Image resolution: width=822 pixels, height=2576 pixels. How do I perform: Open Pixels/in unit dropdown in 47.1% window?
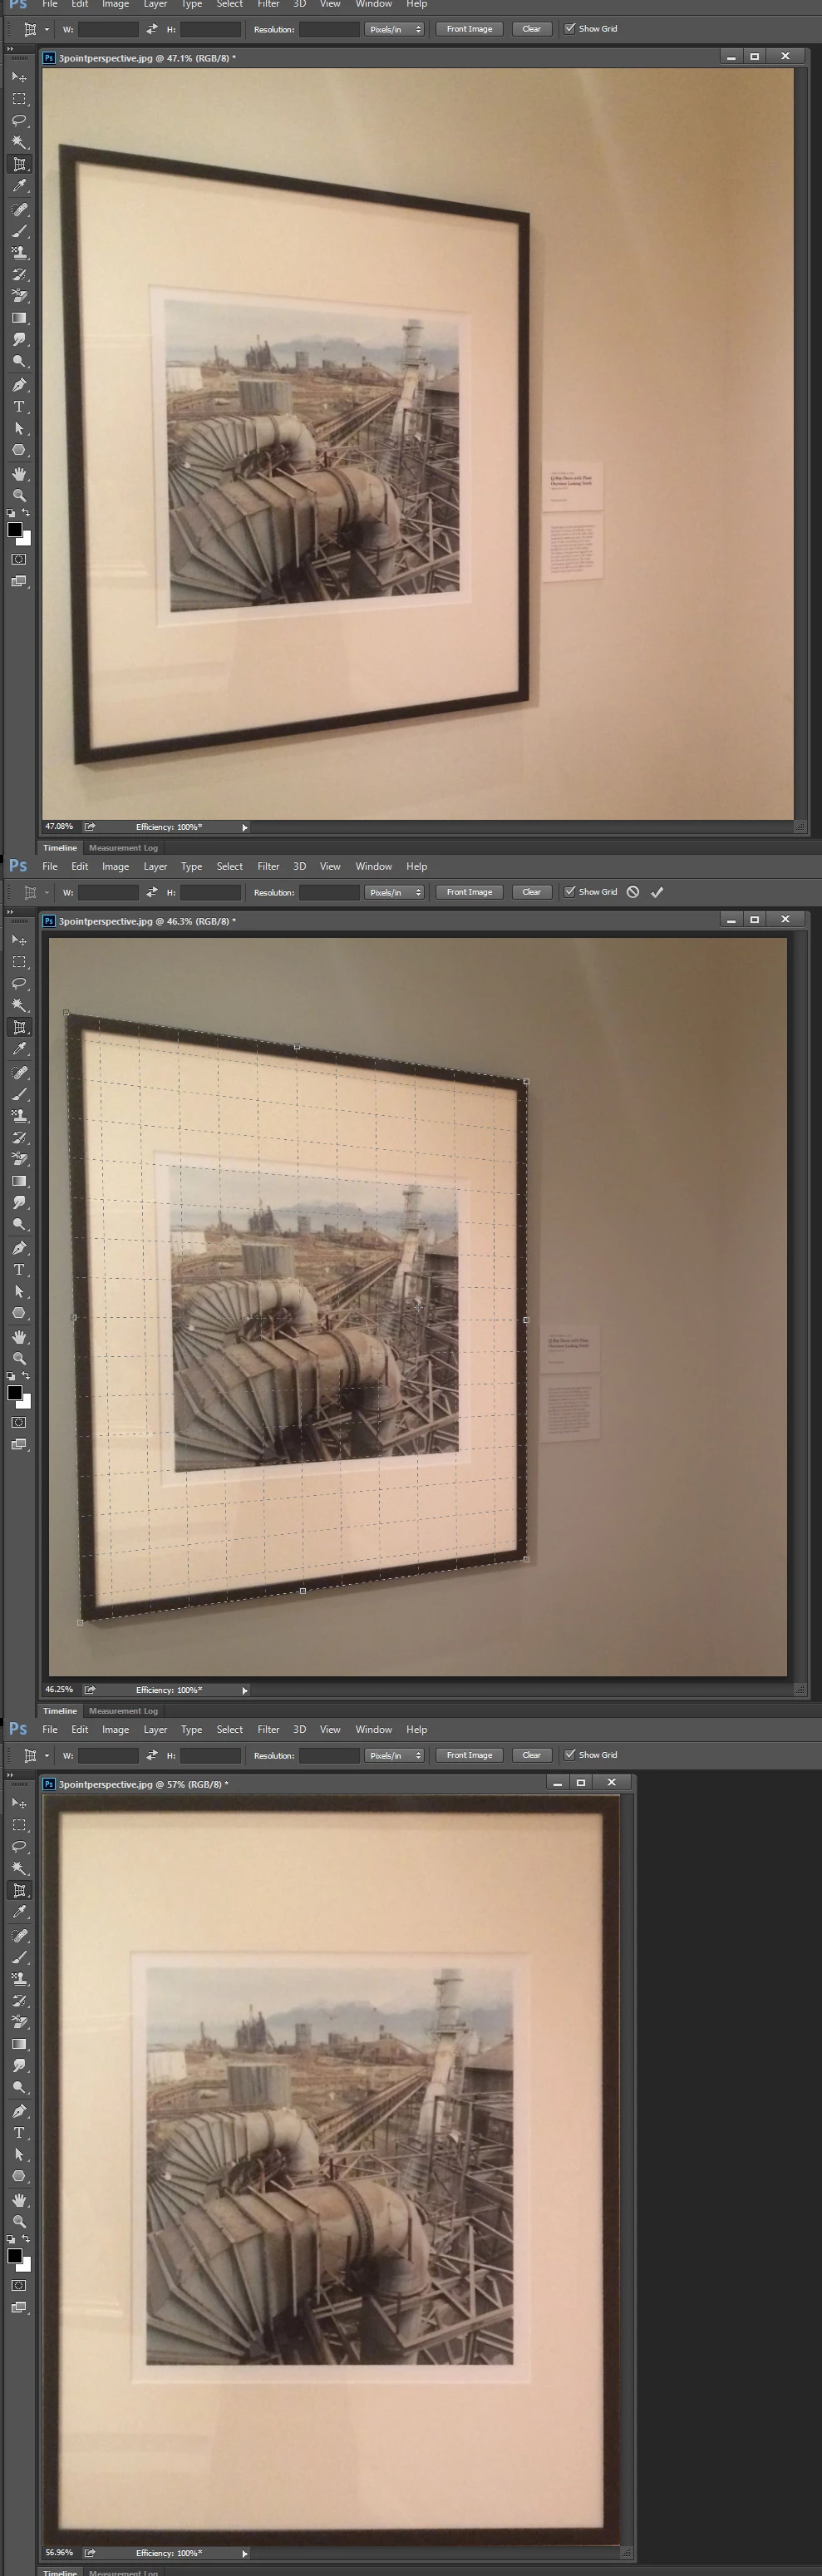click(394, 29)
